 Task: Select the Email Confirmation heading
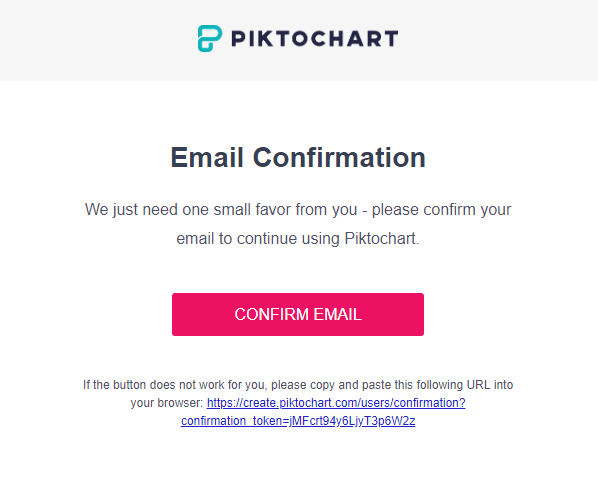click(x=298, y=158)
